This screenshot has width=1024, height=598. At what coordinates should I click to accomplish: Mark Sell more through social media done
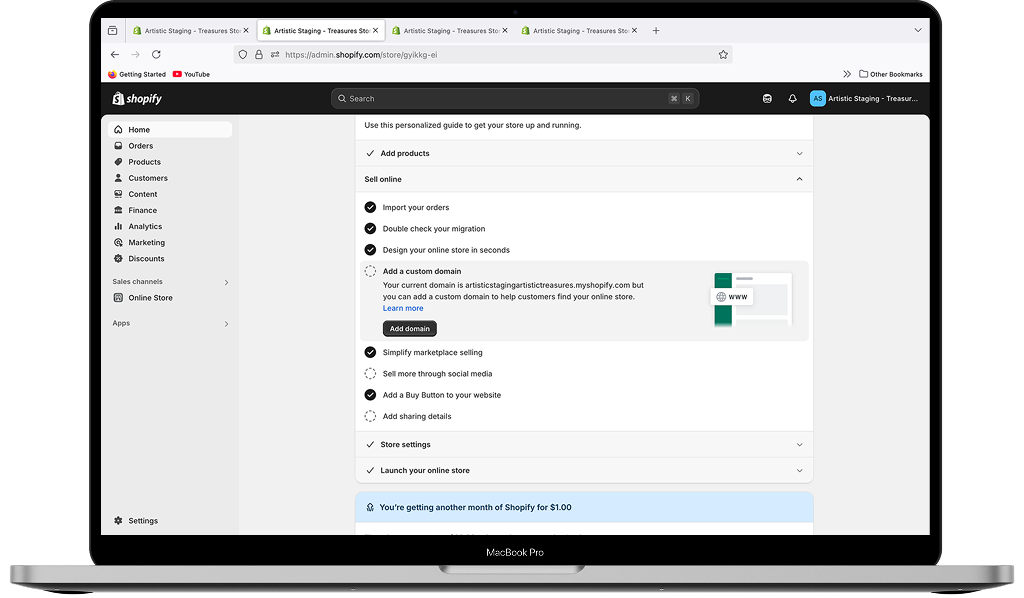(370, 373)
